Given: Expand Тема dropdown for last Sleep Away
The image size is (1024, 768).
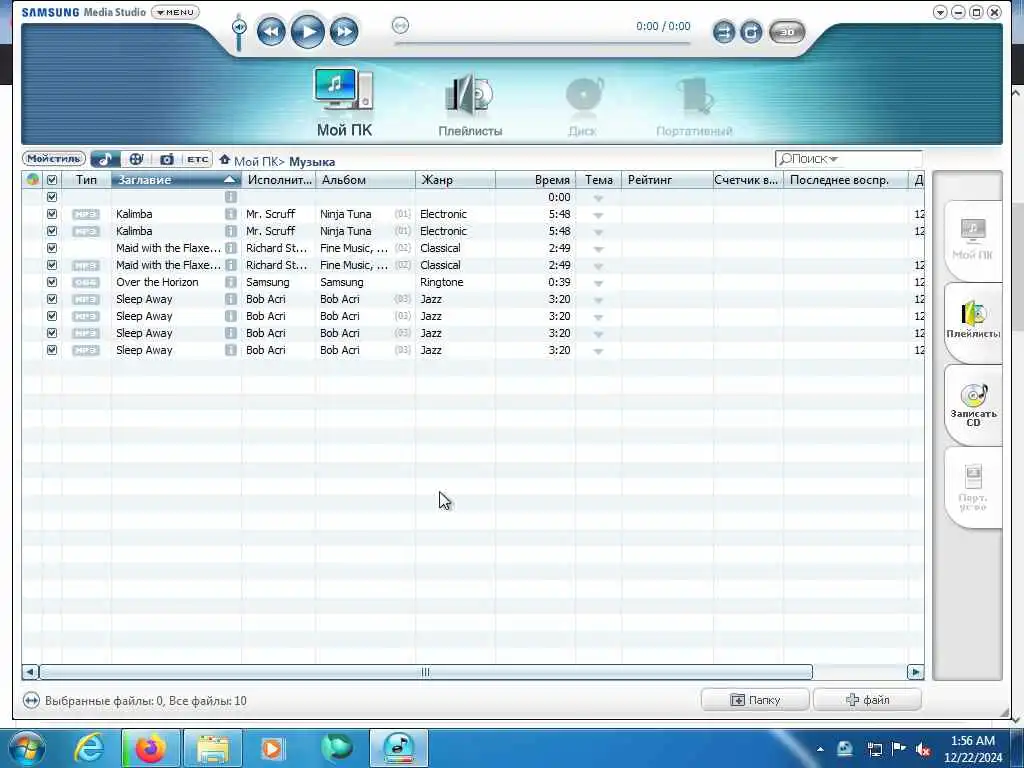Looking at the screenshot, I should (x=598, y=351).
